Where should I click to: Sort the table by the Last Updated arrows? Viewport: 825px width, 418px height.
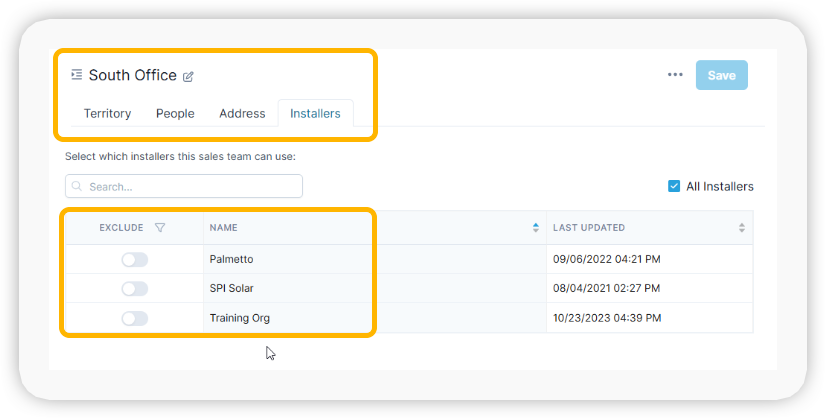[742, 227]
